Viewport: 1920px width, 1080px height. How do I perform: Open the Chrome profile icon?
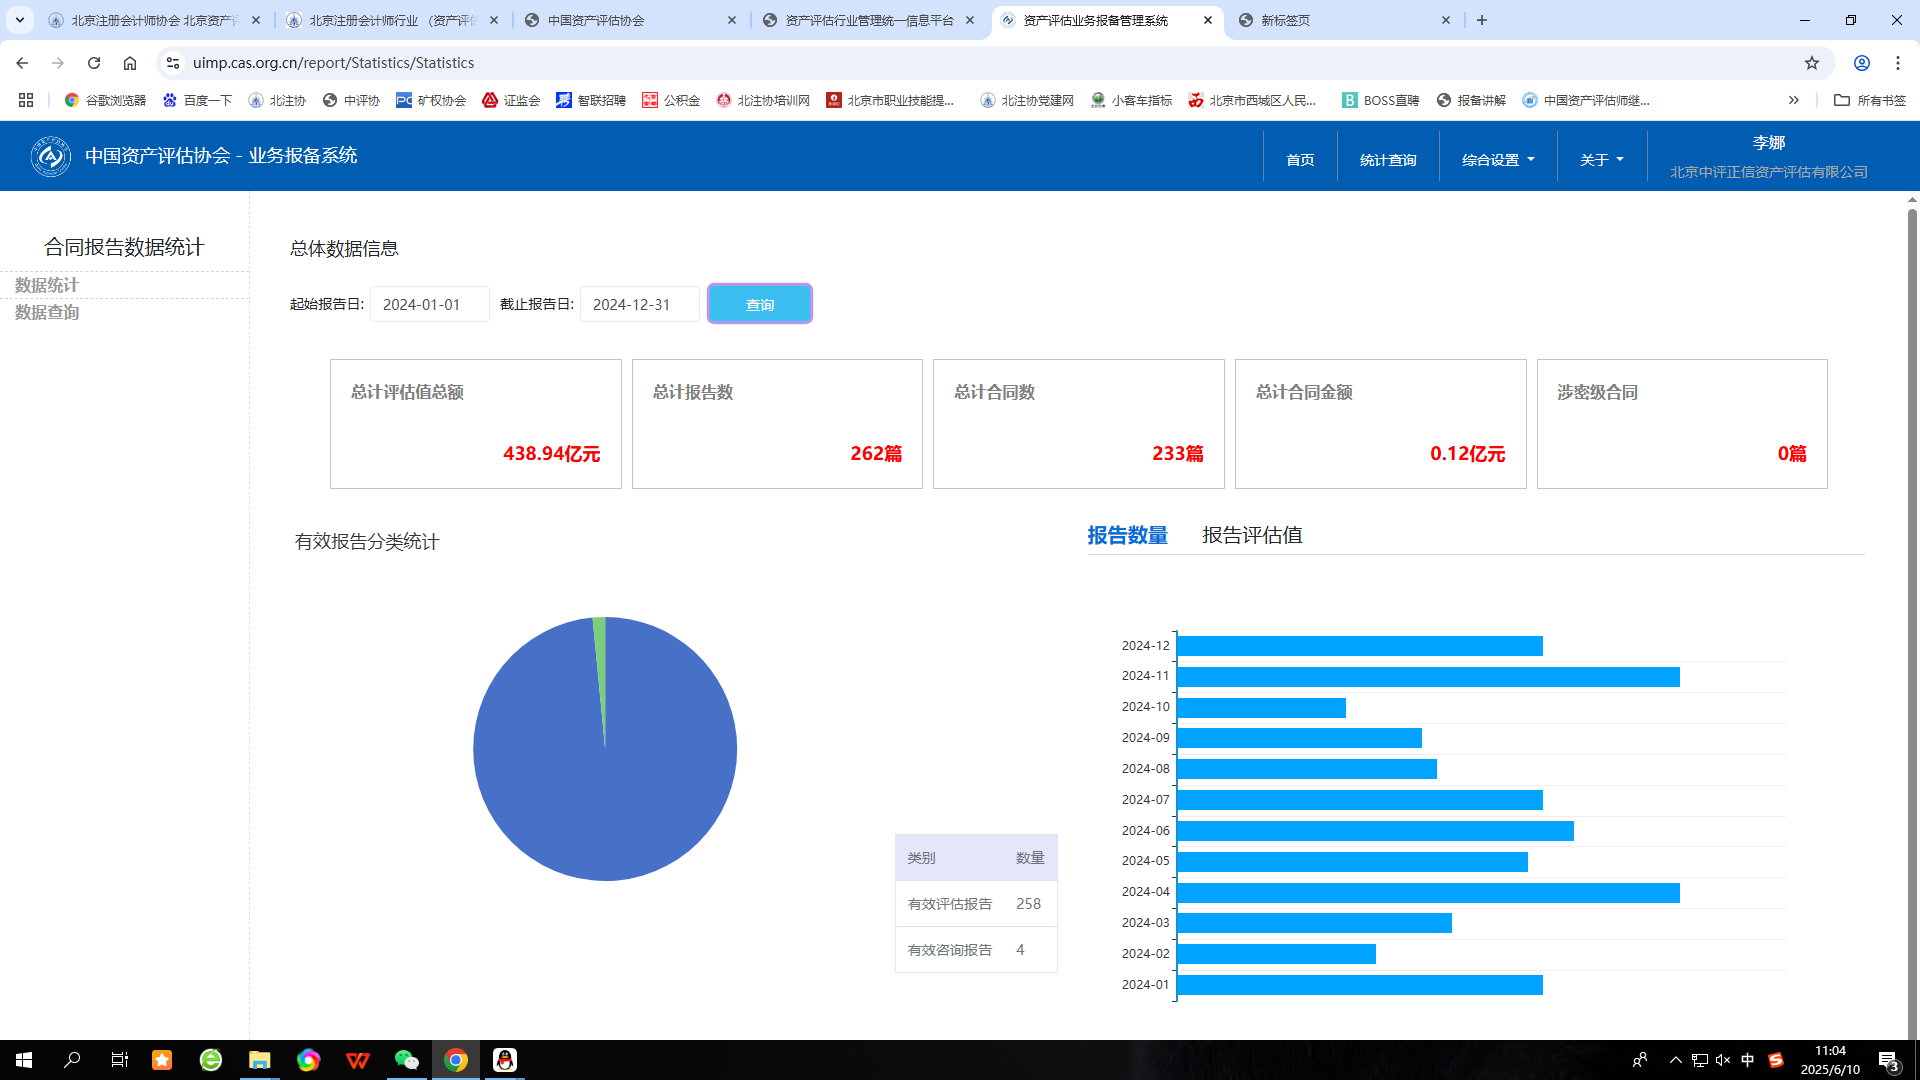point(1862,63)
